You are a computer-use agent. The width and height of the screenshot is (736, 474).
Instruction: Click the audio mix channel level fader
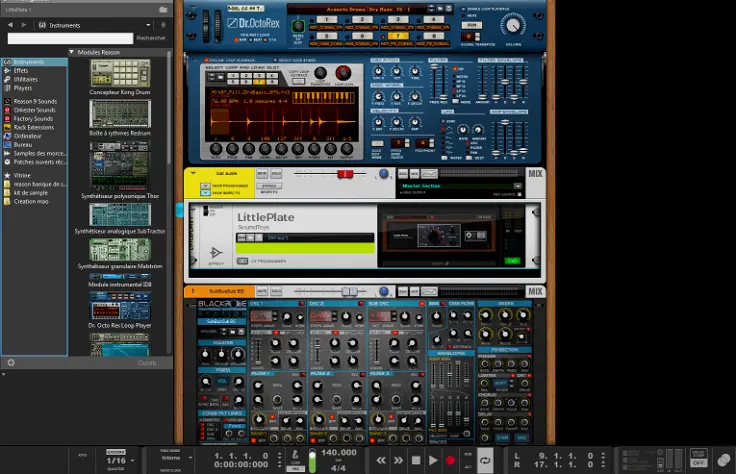pos(345,174)
